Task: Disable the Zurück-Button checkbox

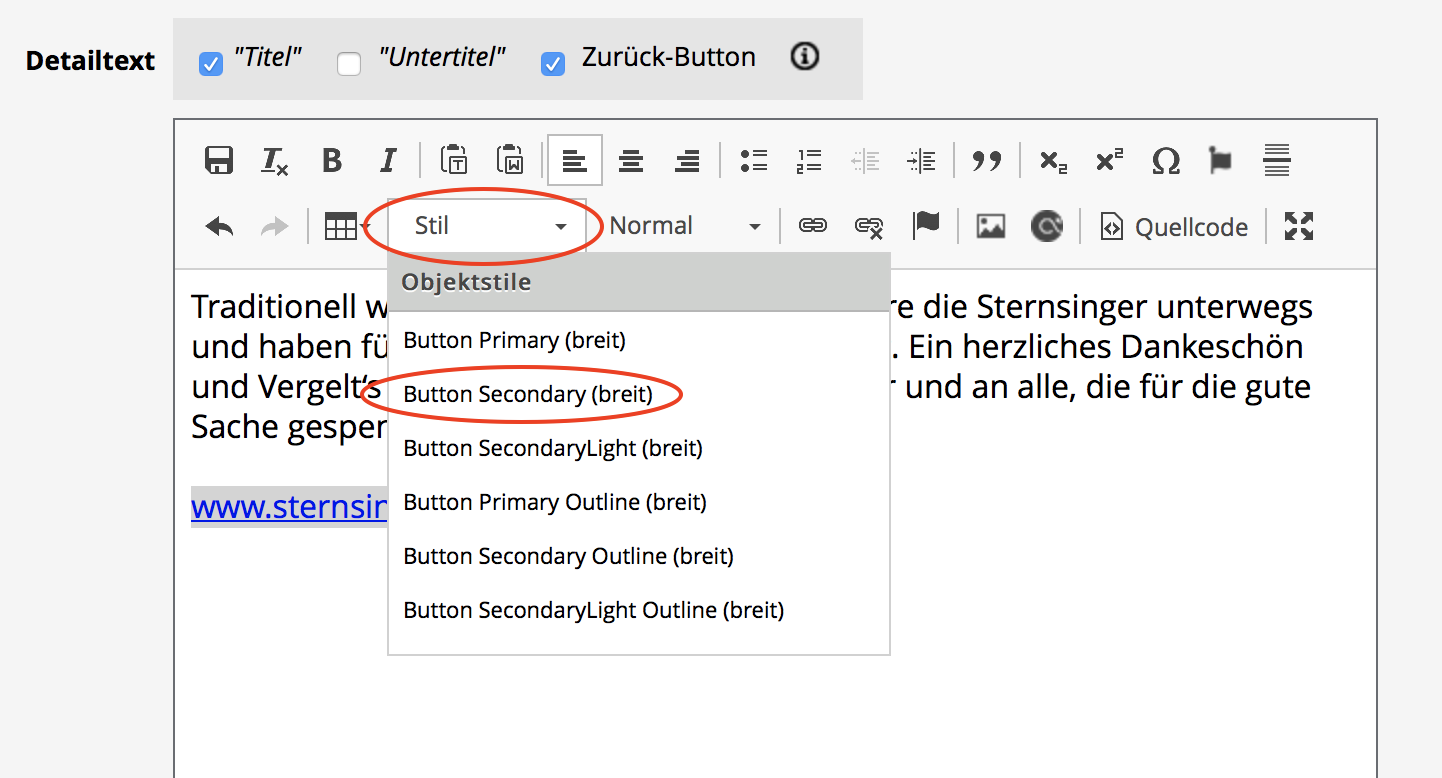Action: [552, 65]
